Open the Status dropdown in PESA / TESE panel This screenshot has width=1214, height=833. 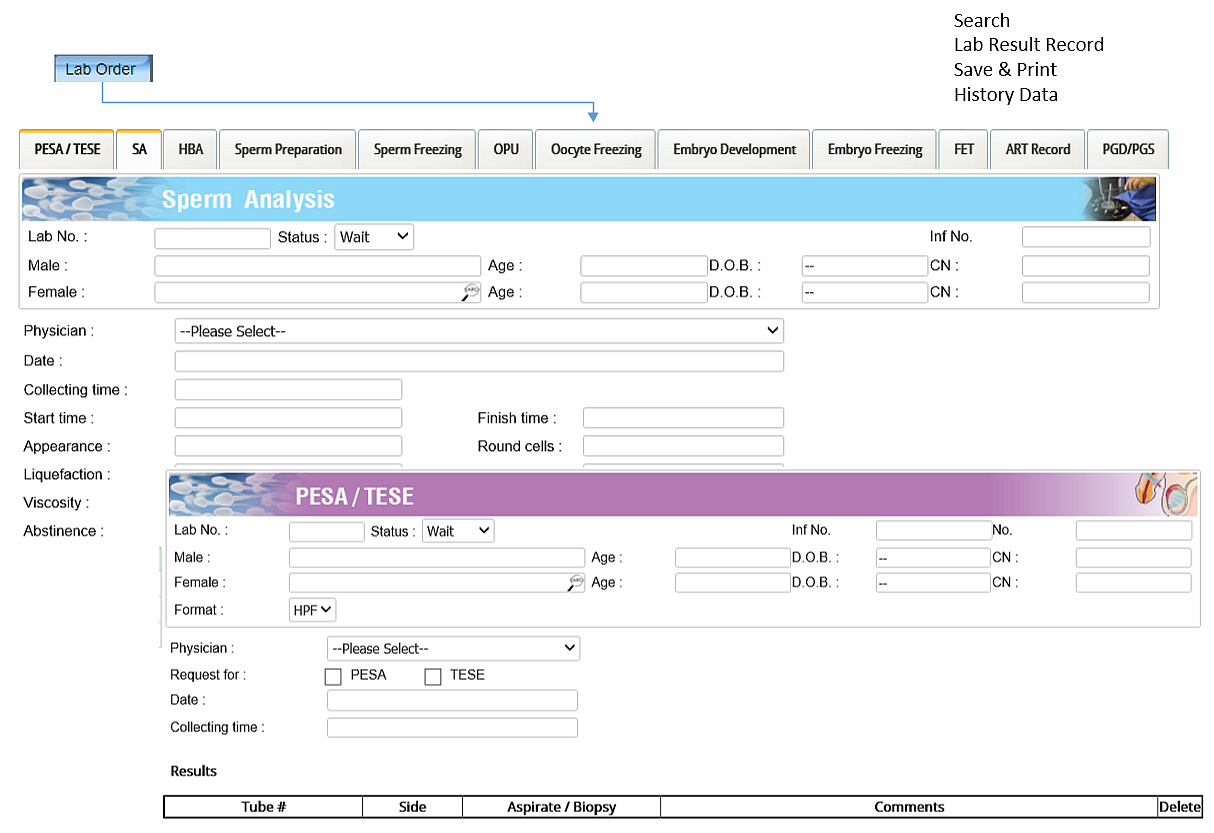458,531
